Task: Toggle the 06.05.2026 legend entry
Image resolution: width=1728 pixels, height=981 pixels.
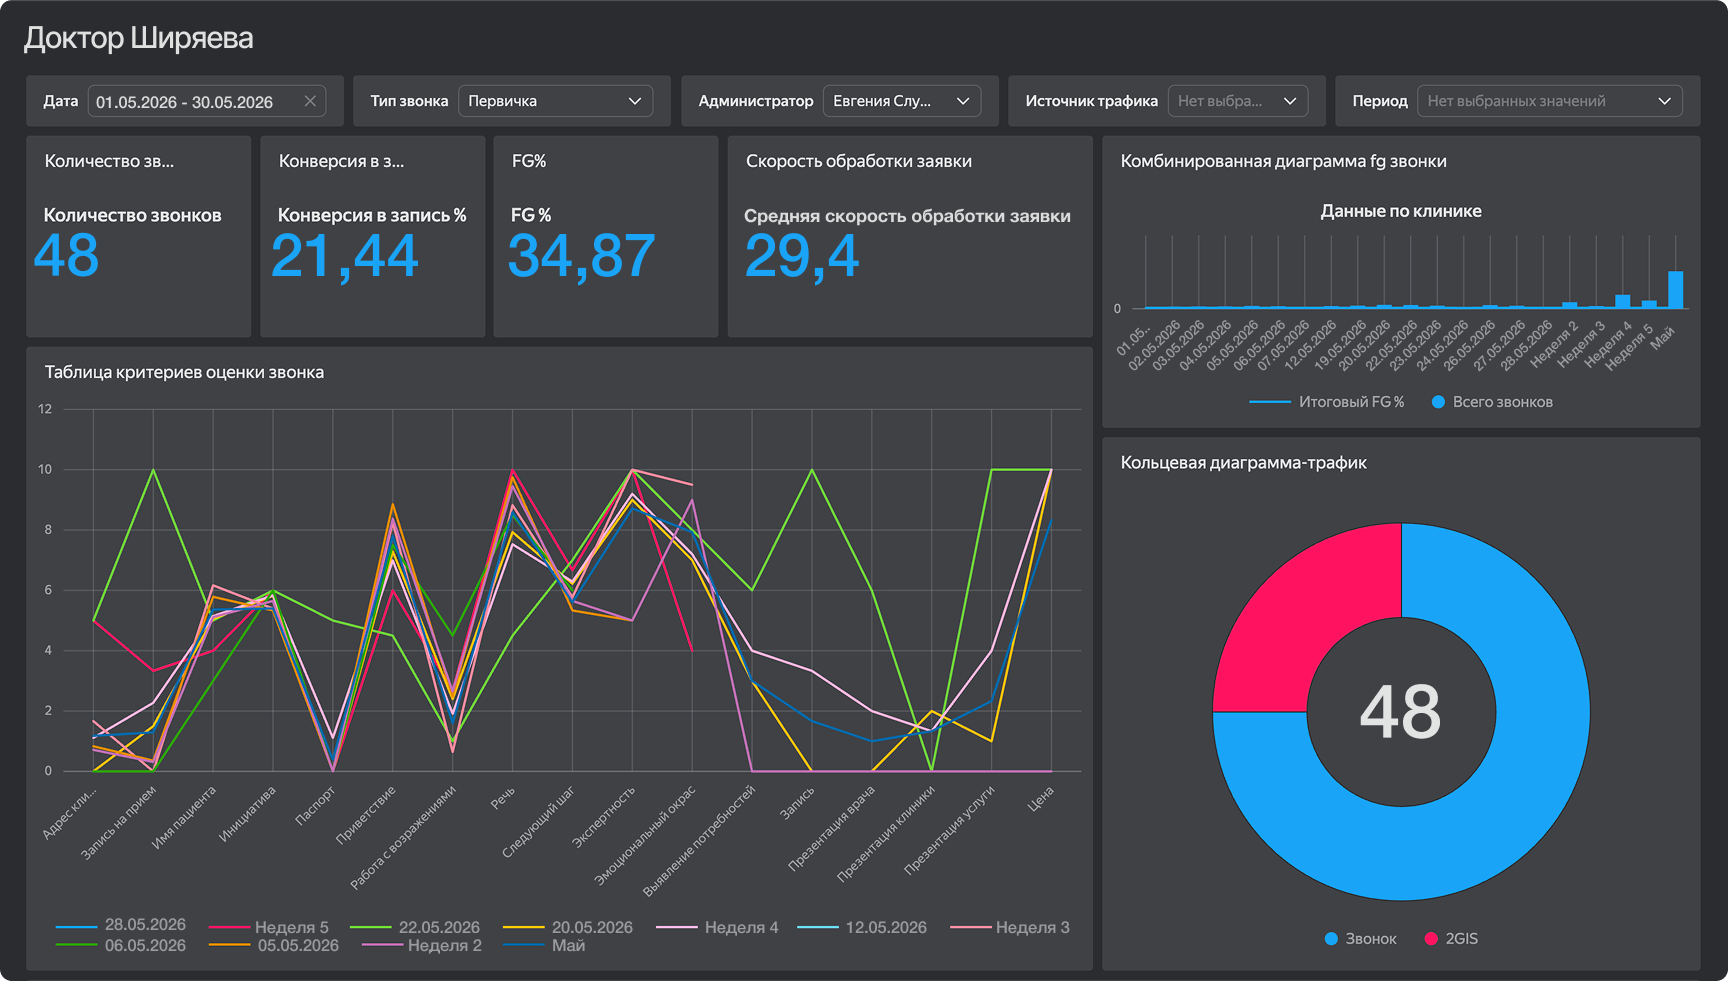Action: [121, 945]
